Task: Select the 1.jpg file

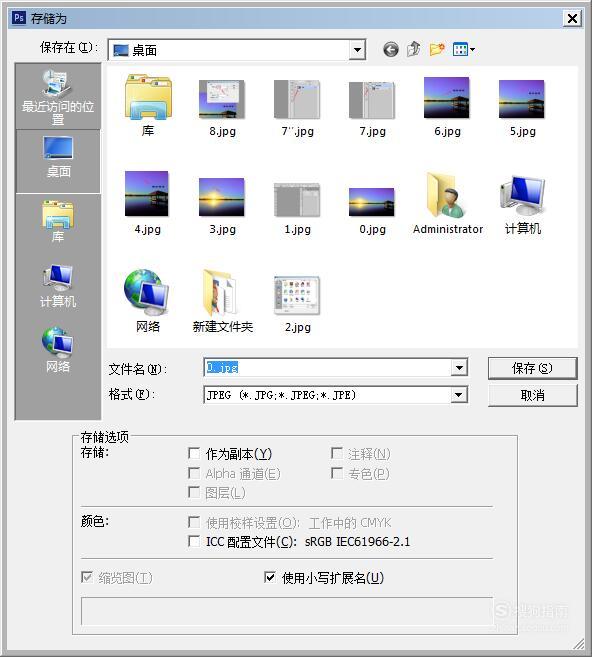Action: [297, 208]
